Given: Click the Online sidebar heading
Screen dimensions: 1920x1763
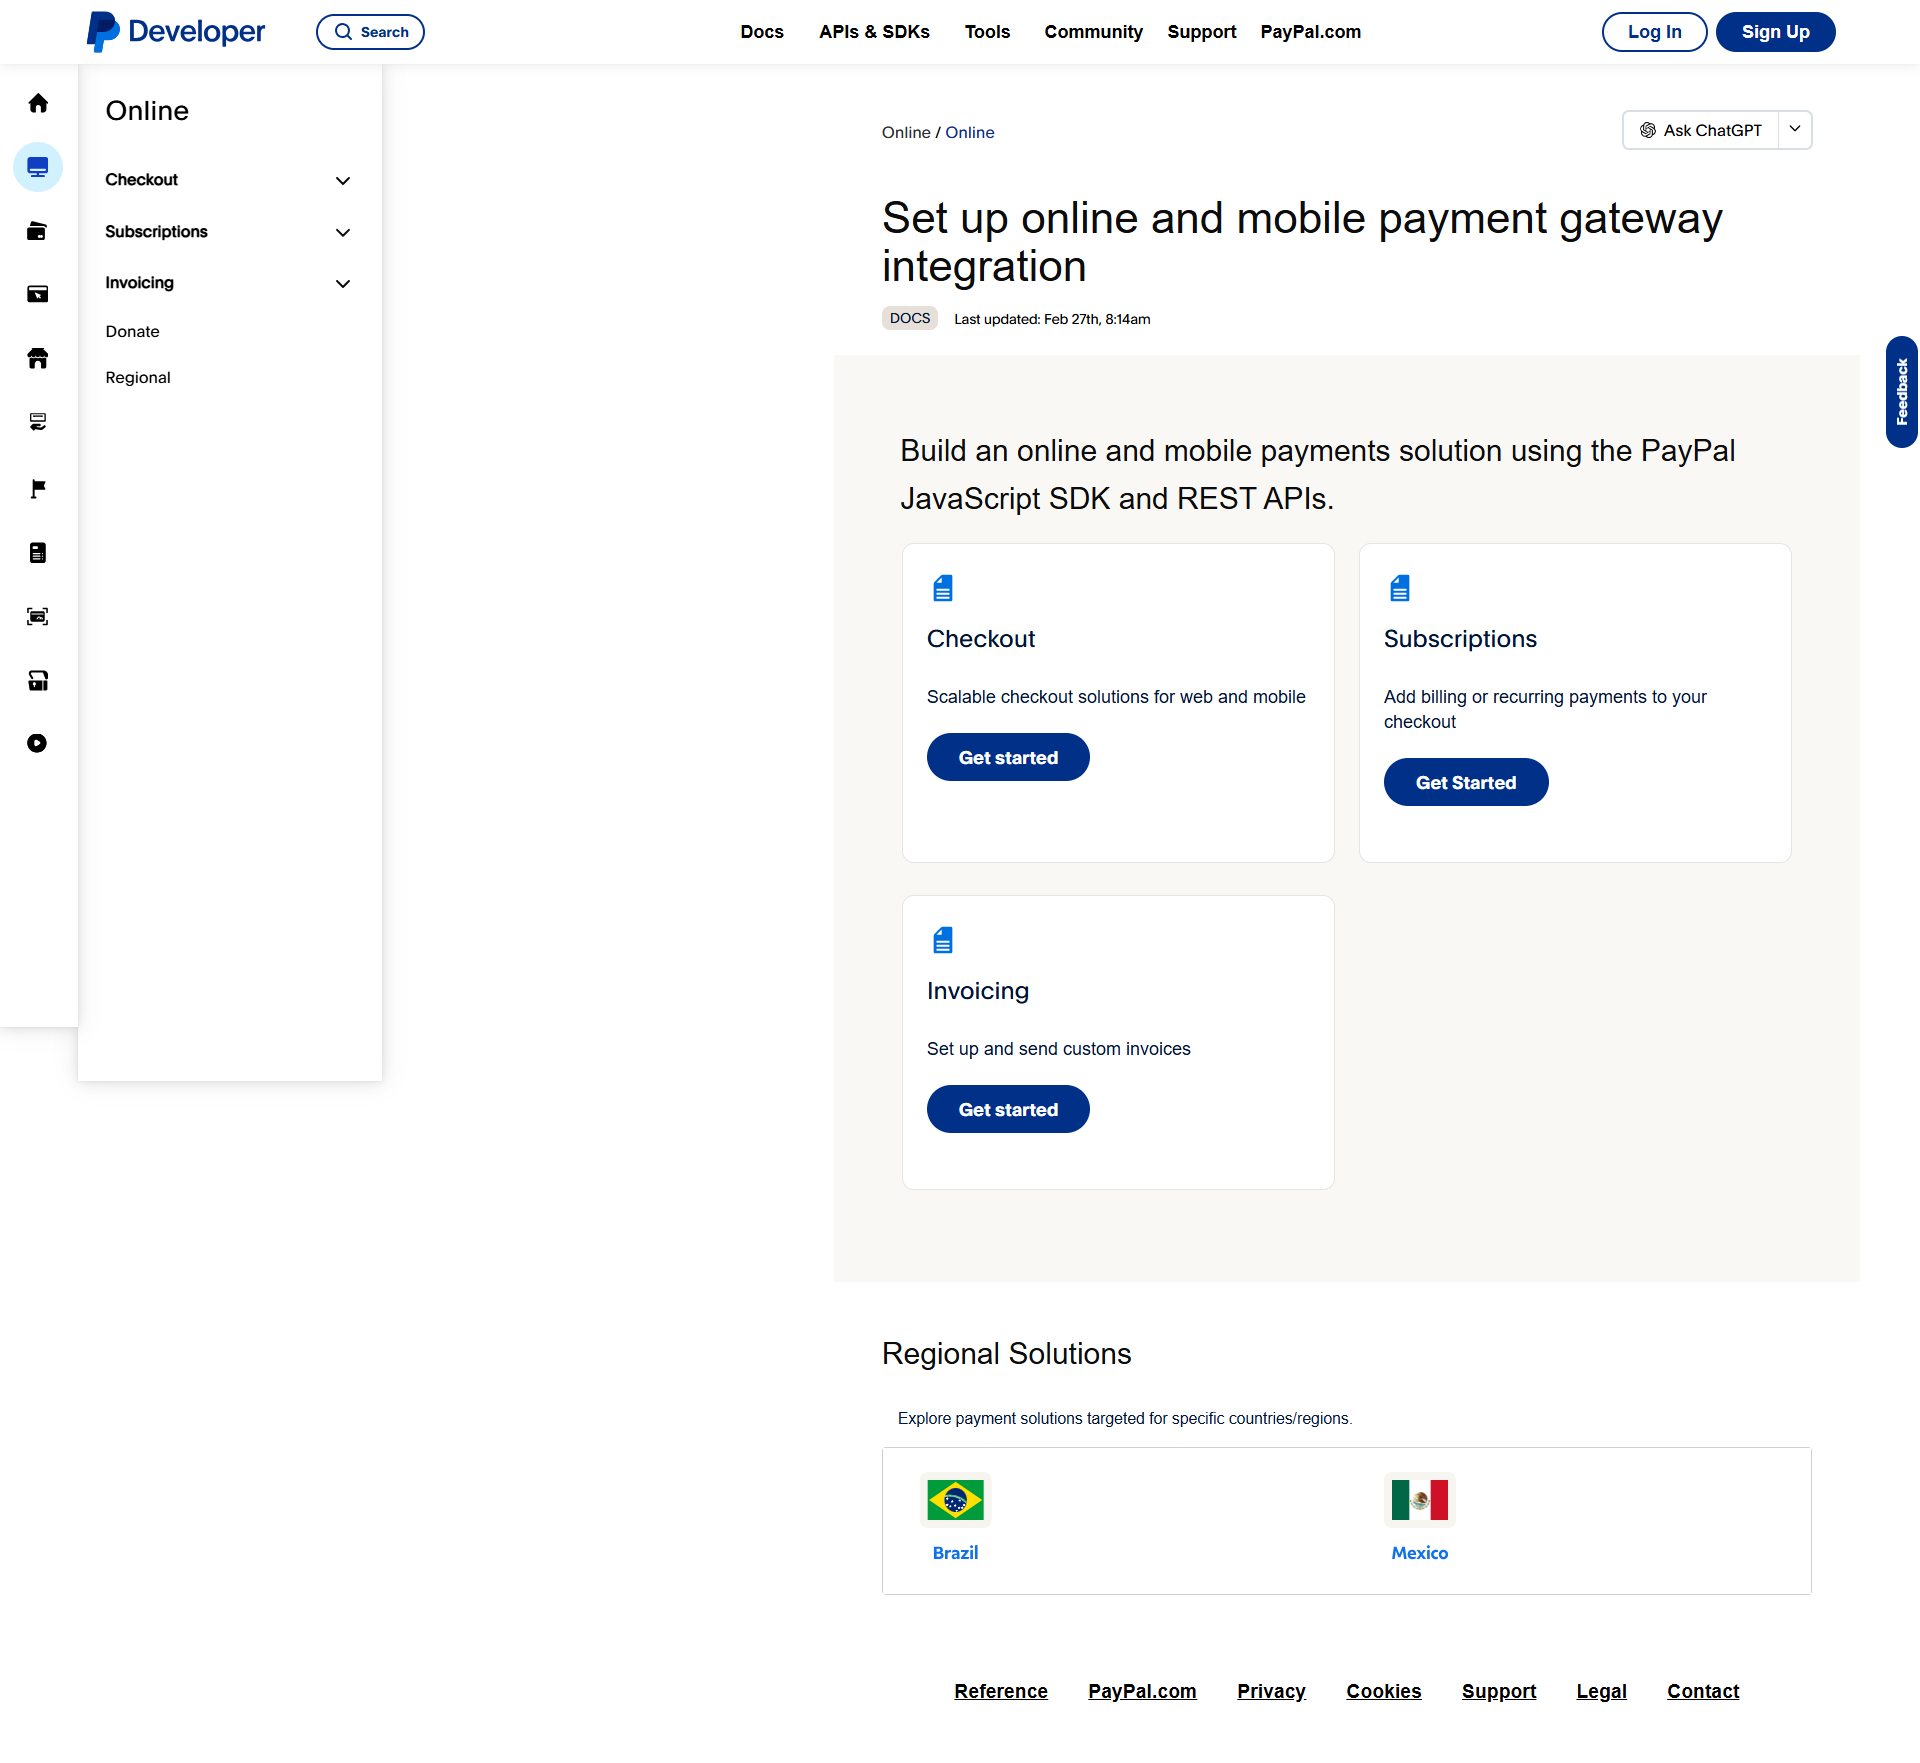Looking at the screenshot, I should tap(147, 111).
